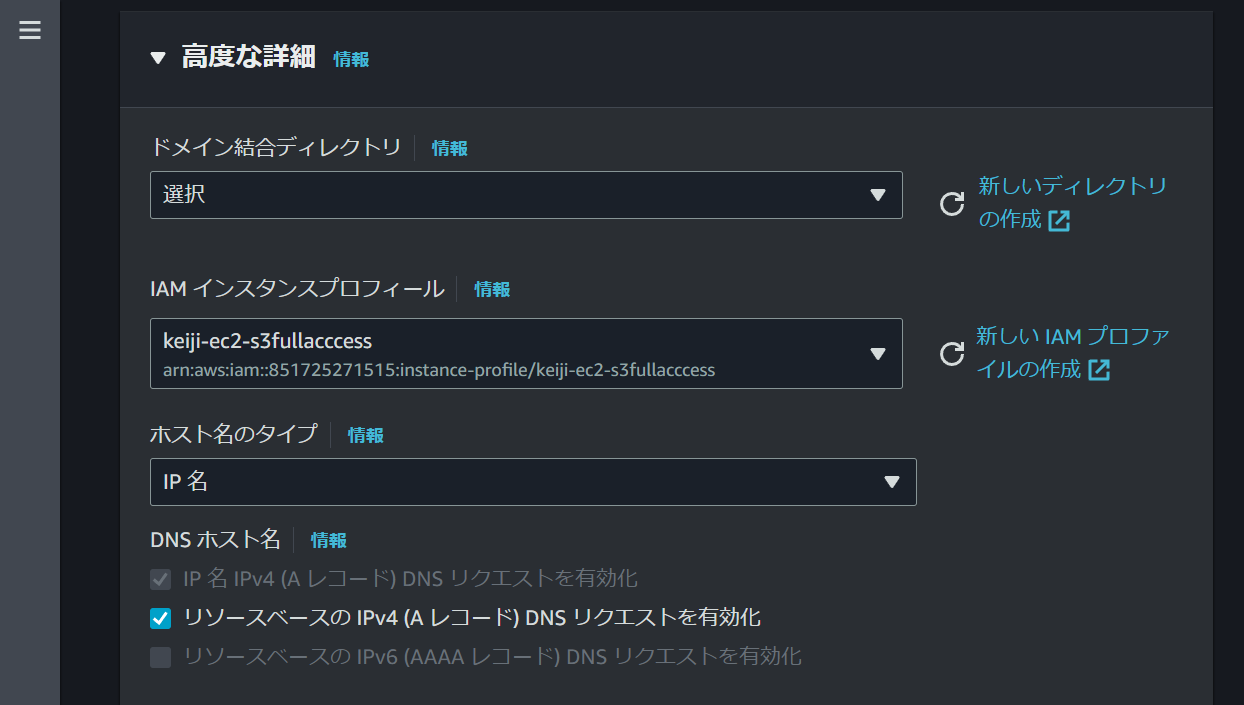
Task: Toggle リソースベースの IPv6 (AAAA レコード) checkbox
Action: (x=160, y=657)
